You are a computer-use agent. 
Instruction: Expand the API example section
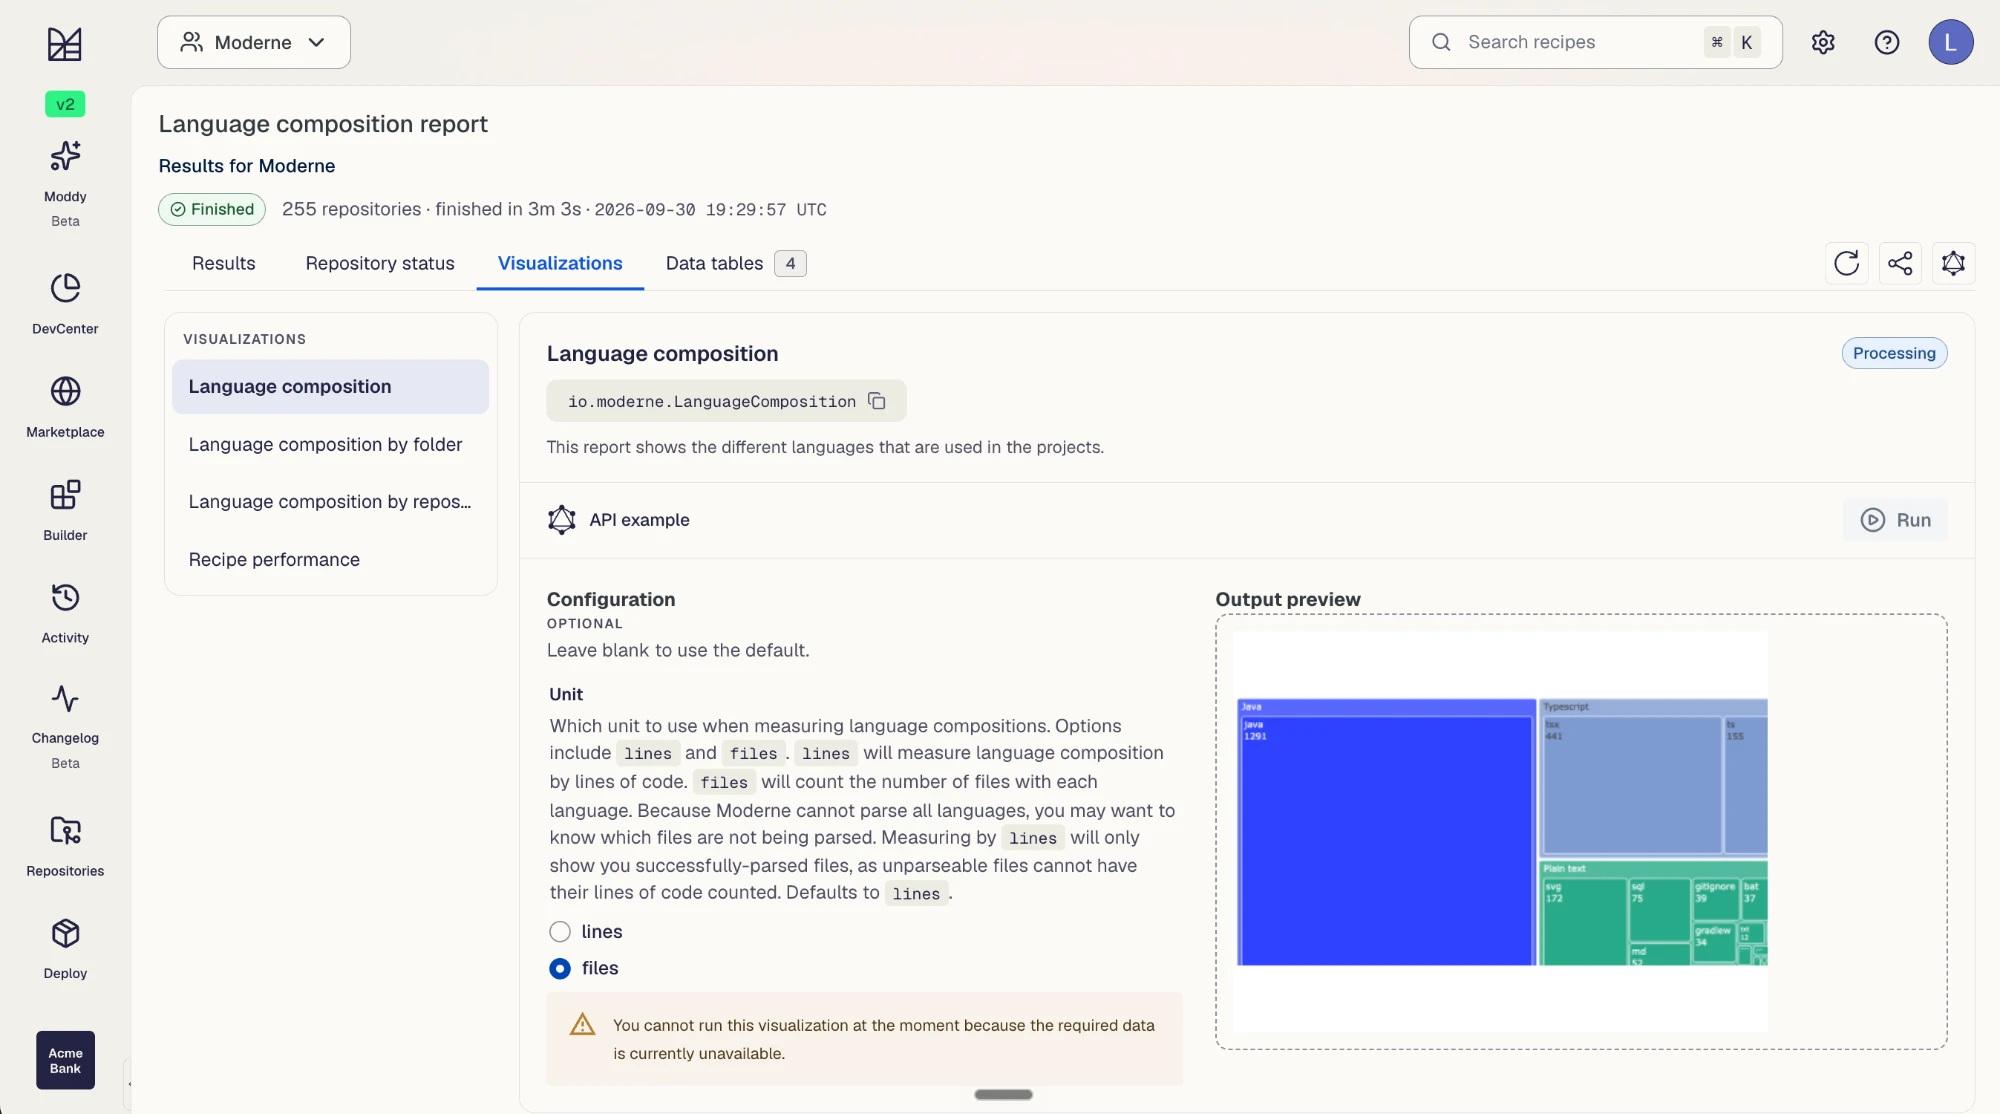[619, 520]
